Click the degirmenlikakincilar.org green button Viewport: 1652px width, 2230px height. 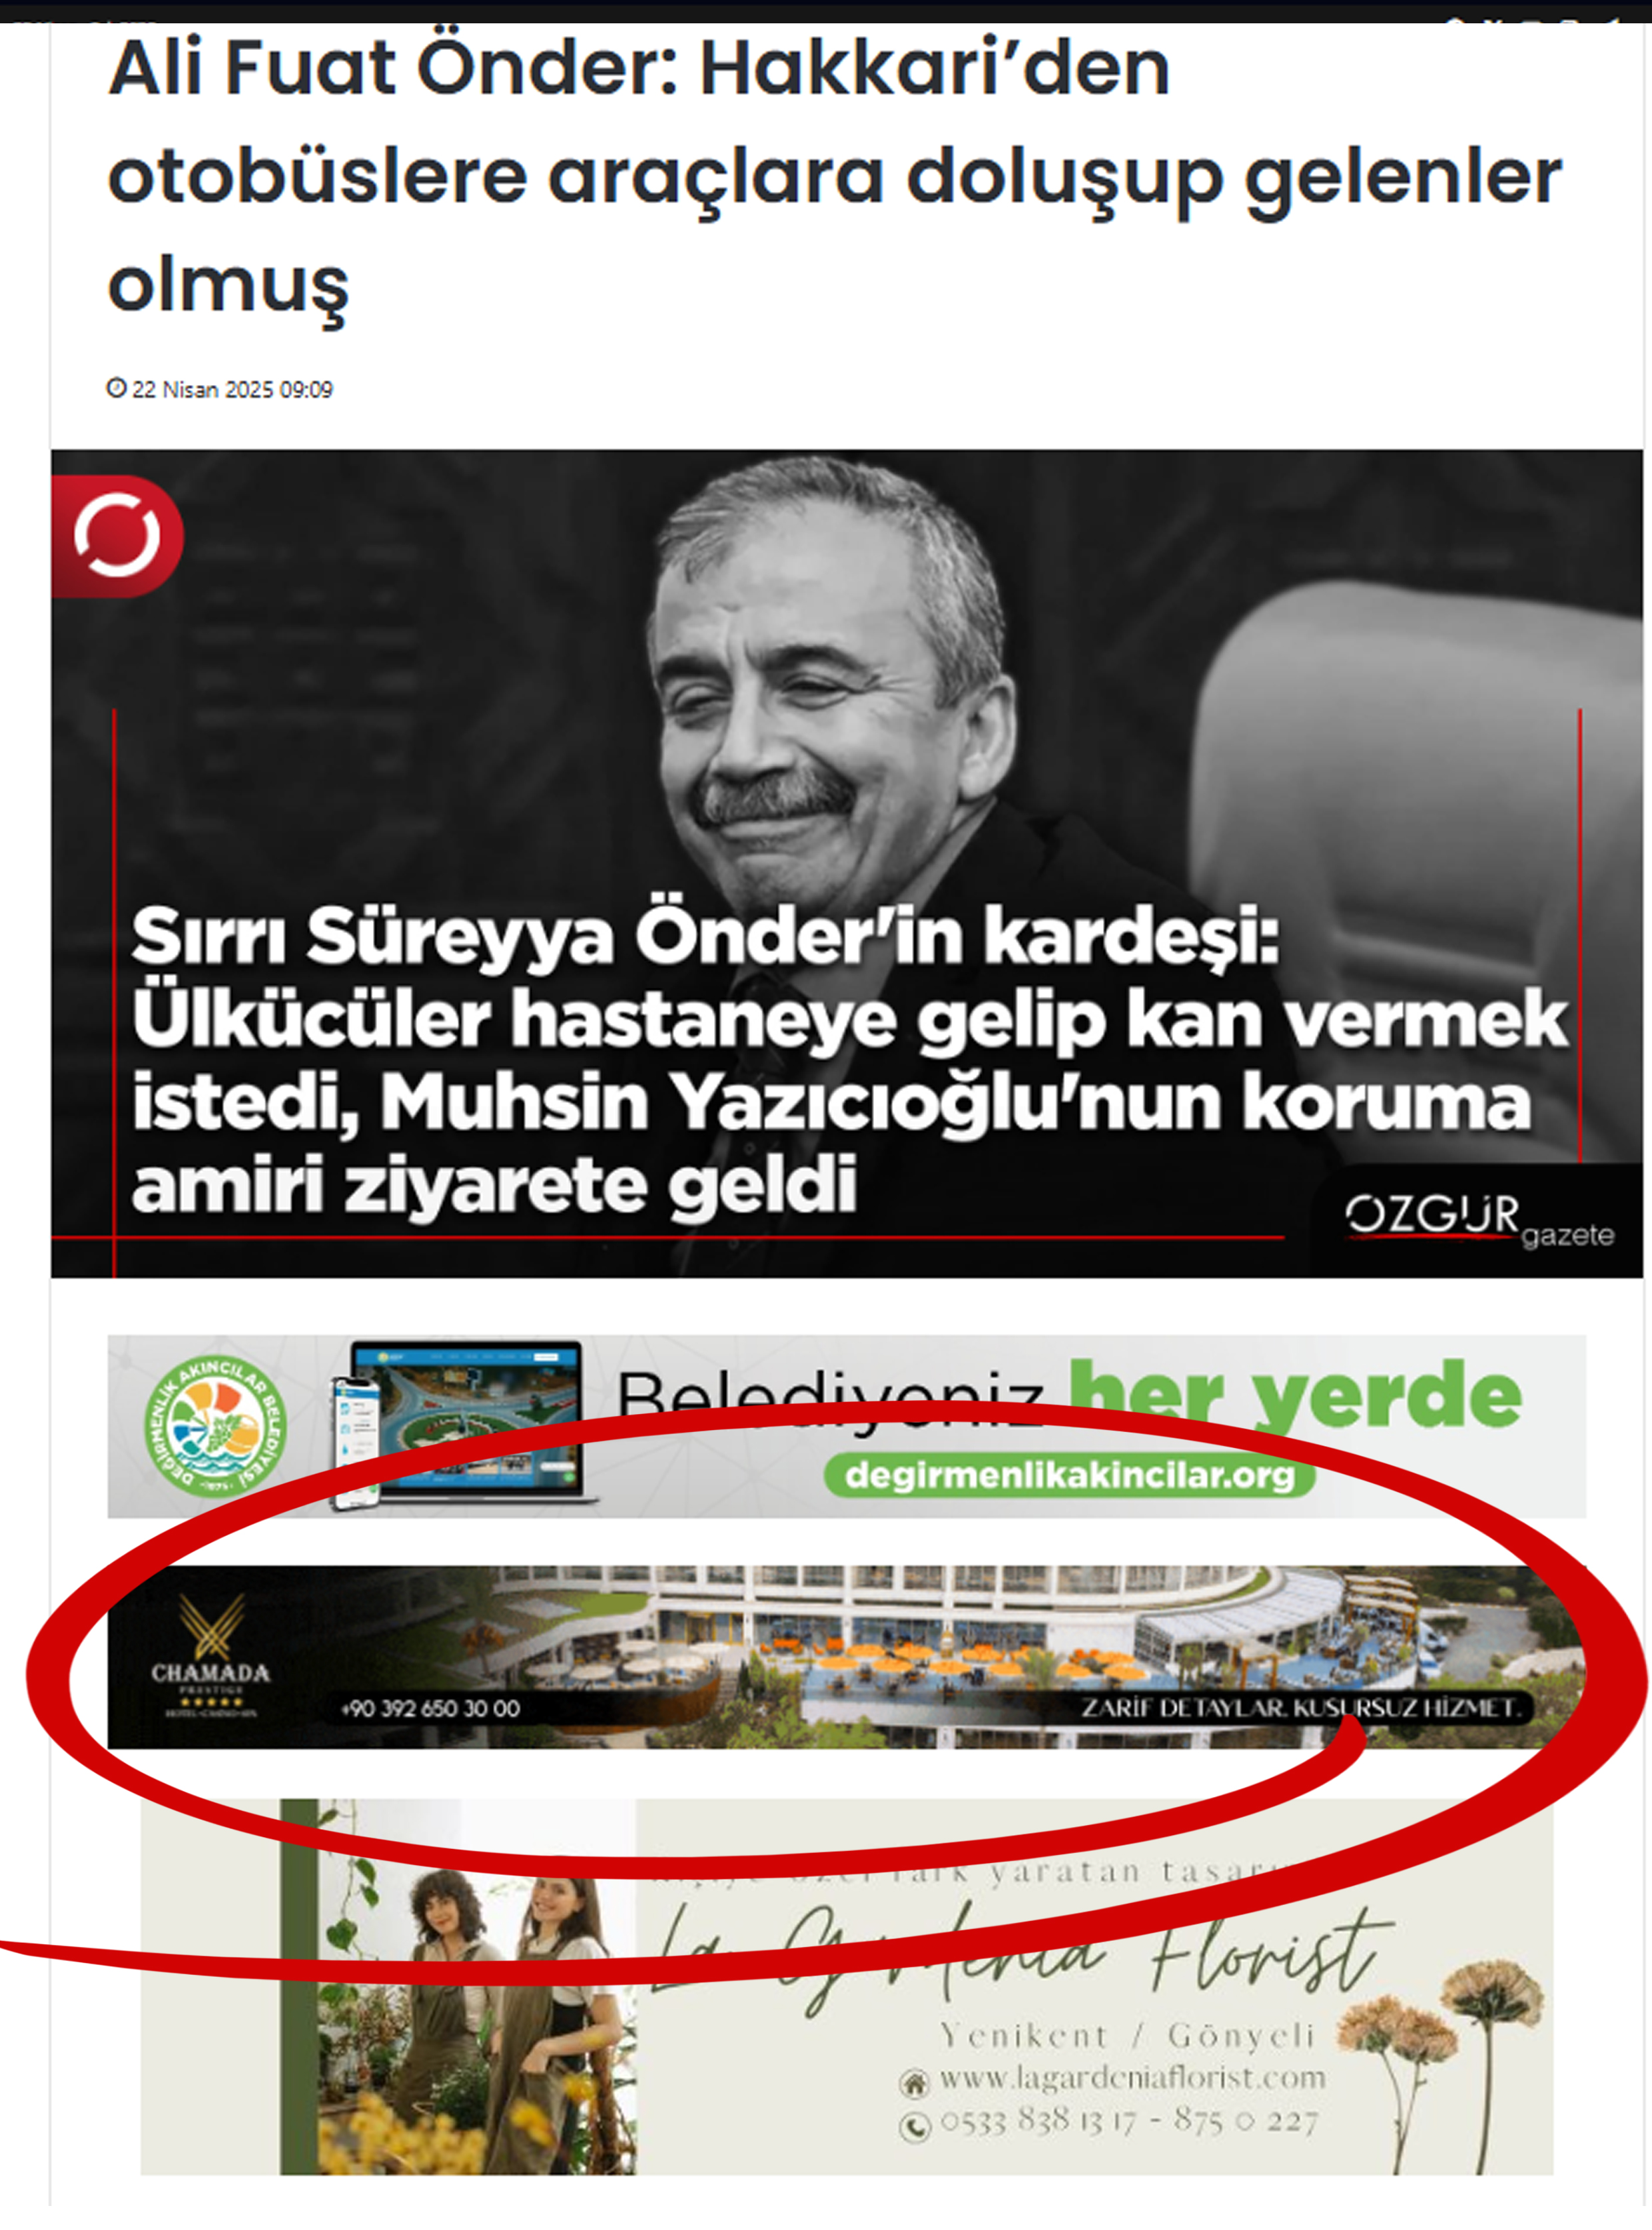pyautogui.click(x=1069, y=1476)
